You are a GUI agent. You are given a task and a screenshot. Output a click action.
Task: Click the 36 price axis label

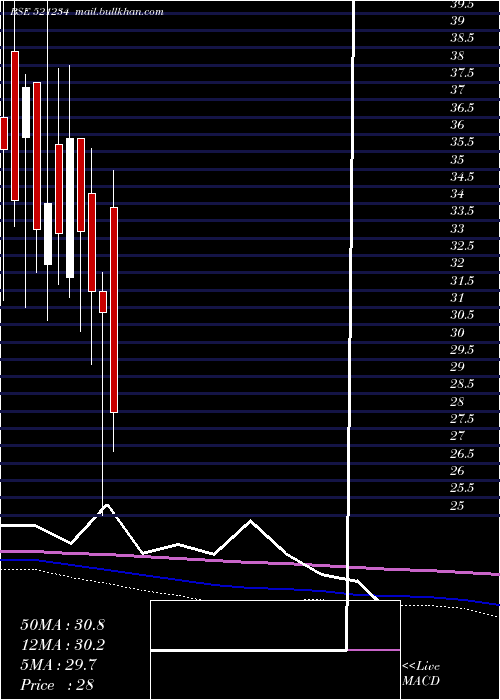pos(458,124)
